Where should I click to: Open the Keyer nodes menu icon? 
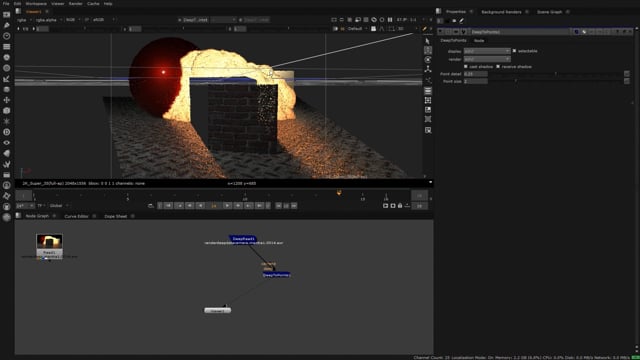pyautogui.click(x=7, y=79)
